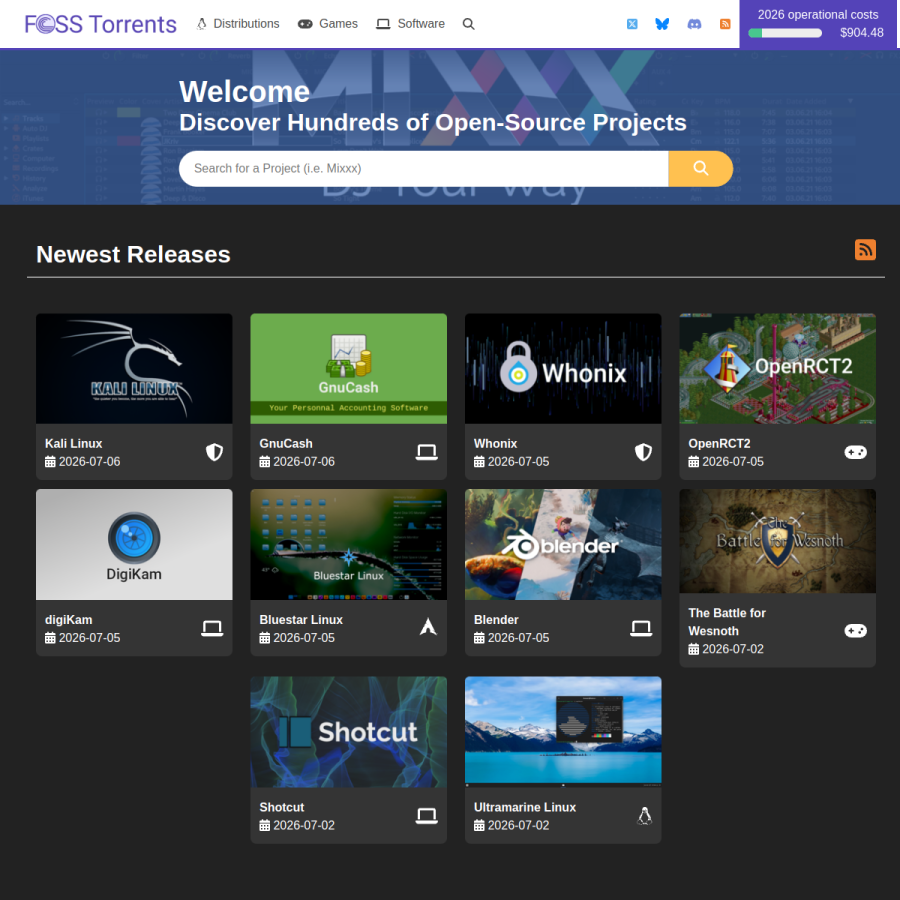Click the shield icon on Whonix card
This screenshot has height=900, width=900.
[643, 452]
